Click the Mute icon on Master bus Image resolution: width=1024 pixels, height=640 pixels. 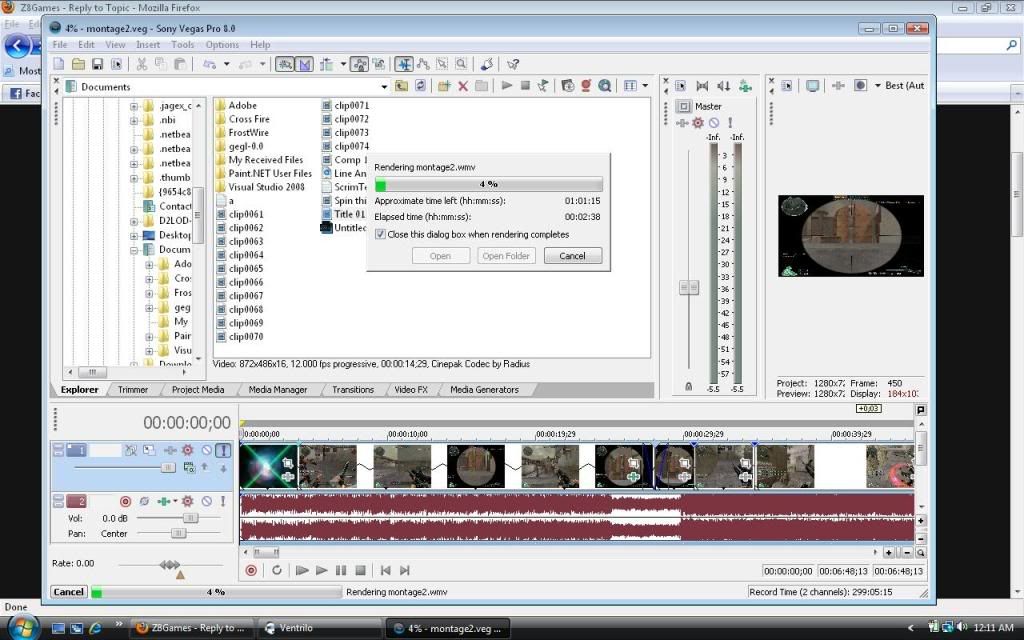[714, 123]
